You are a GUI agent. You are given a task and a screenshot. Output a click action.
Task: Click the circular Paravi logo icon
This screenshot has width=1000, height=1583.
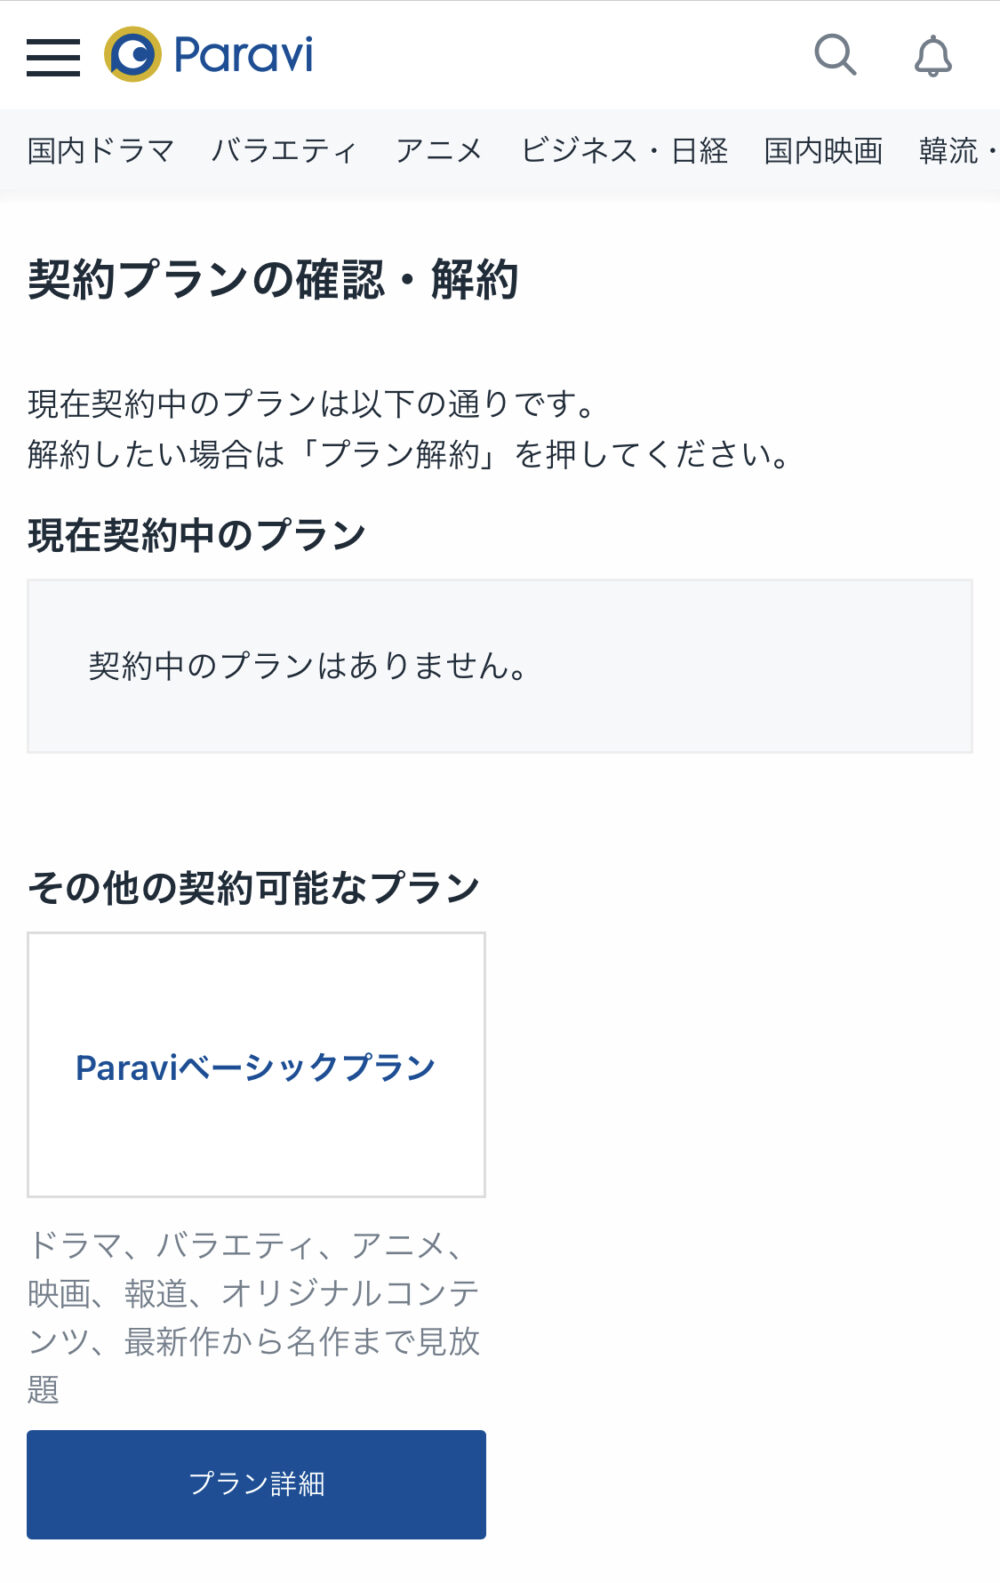click(132, 55)
